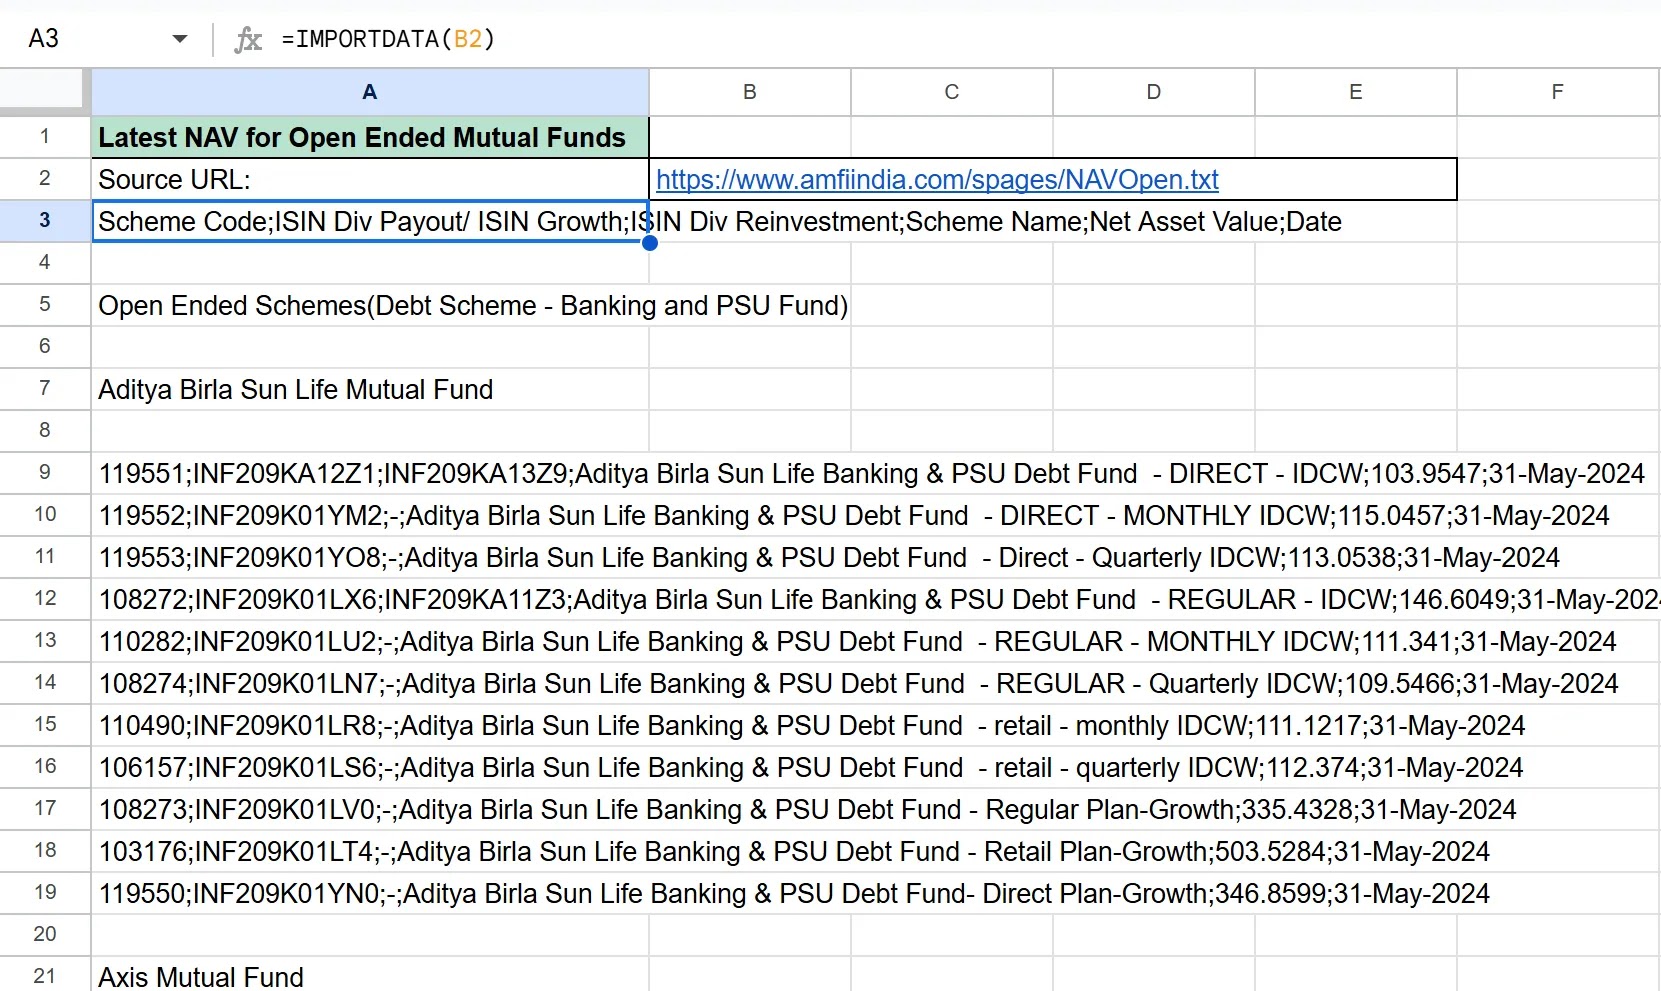Select column B header
The width and height of the screenshot is (1661, 991).
tap(750, 92)
